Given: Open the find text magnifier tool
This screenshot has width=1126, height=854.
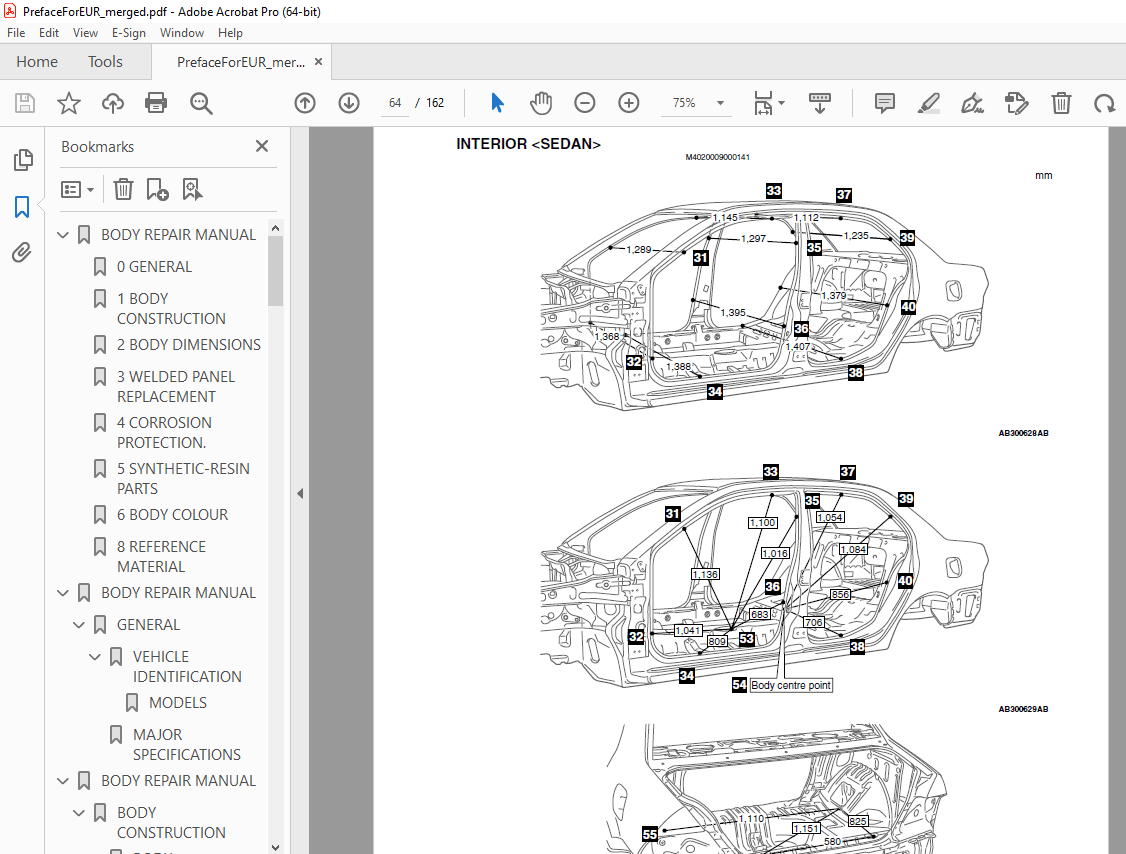Looking at the screenshot, I should point(201,103).
